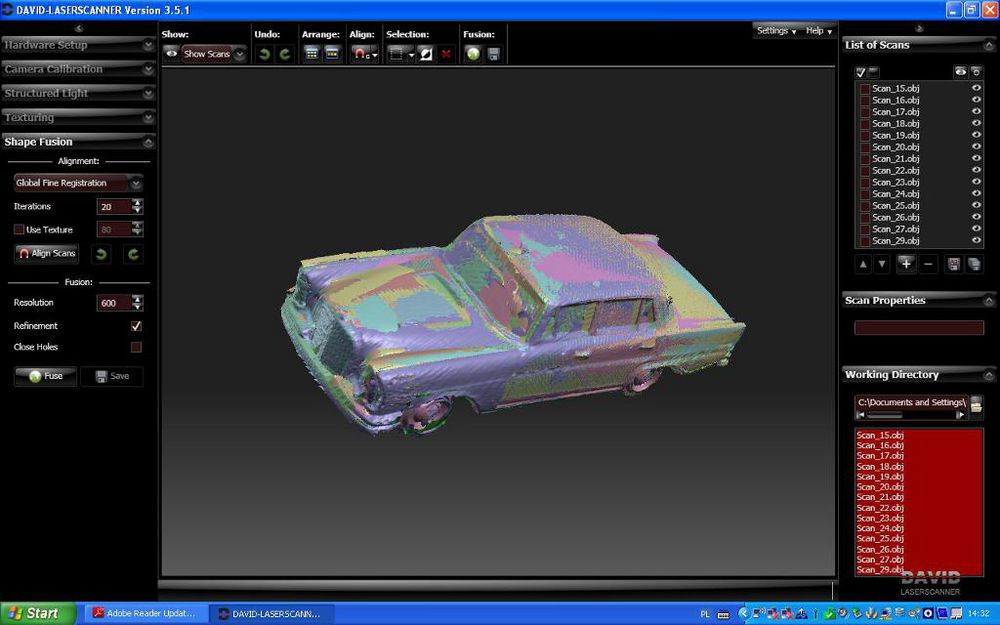Open the Help menu
The width and height of the screenshot is (1000, 625).
tap(819, 31)
